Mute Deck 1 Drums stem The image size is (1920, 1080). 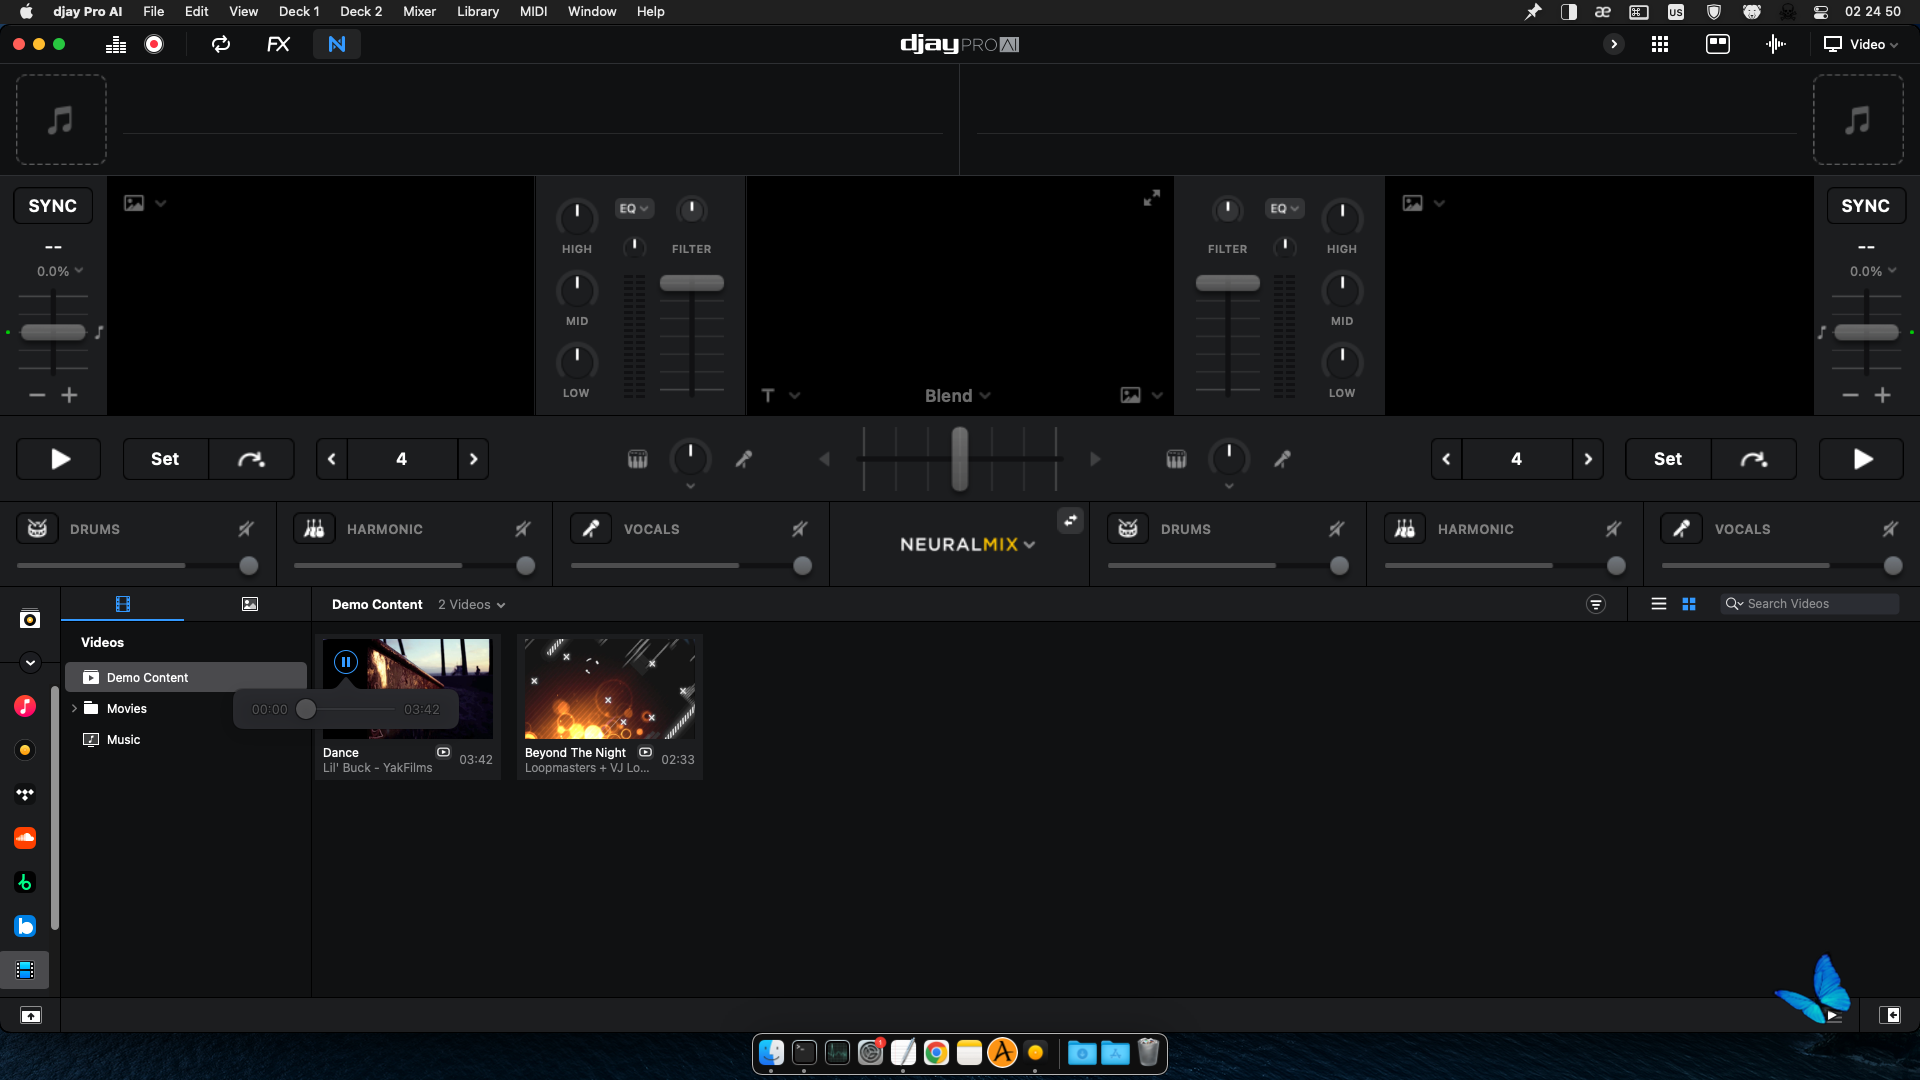(x=246, y=529)
